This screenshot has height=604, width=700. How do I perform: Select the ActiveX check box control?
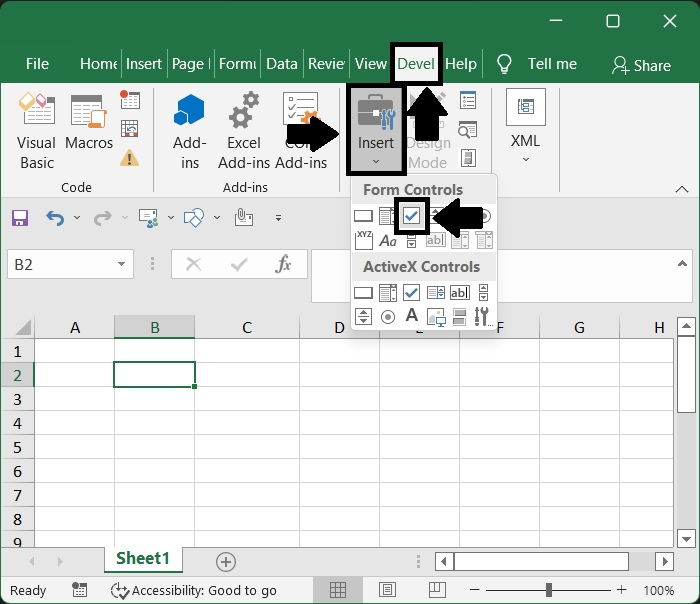pyautogui.click(x=411, y=293)
